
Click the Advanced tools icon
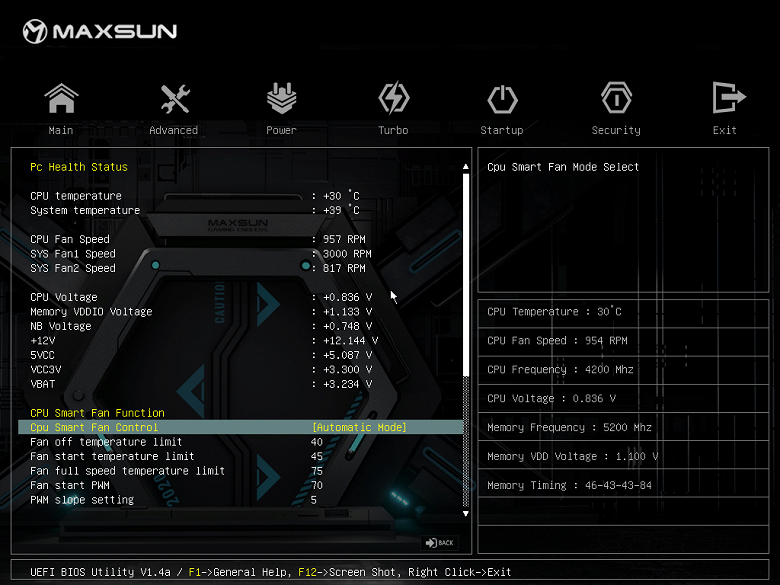[174, 99]
